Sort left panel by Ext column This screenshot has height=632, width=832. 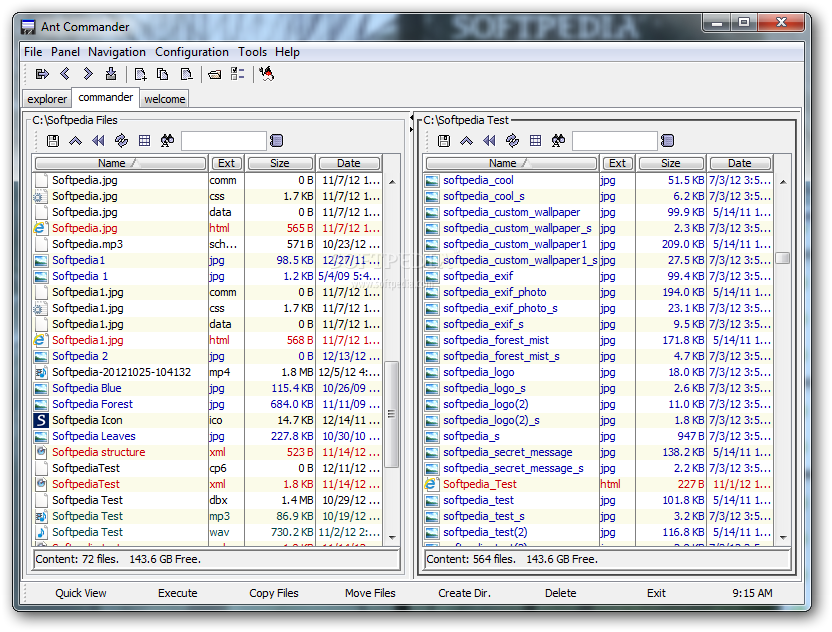tap(227, 163)
